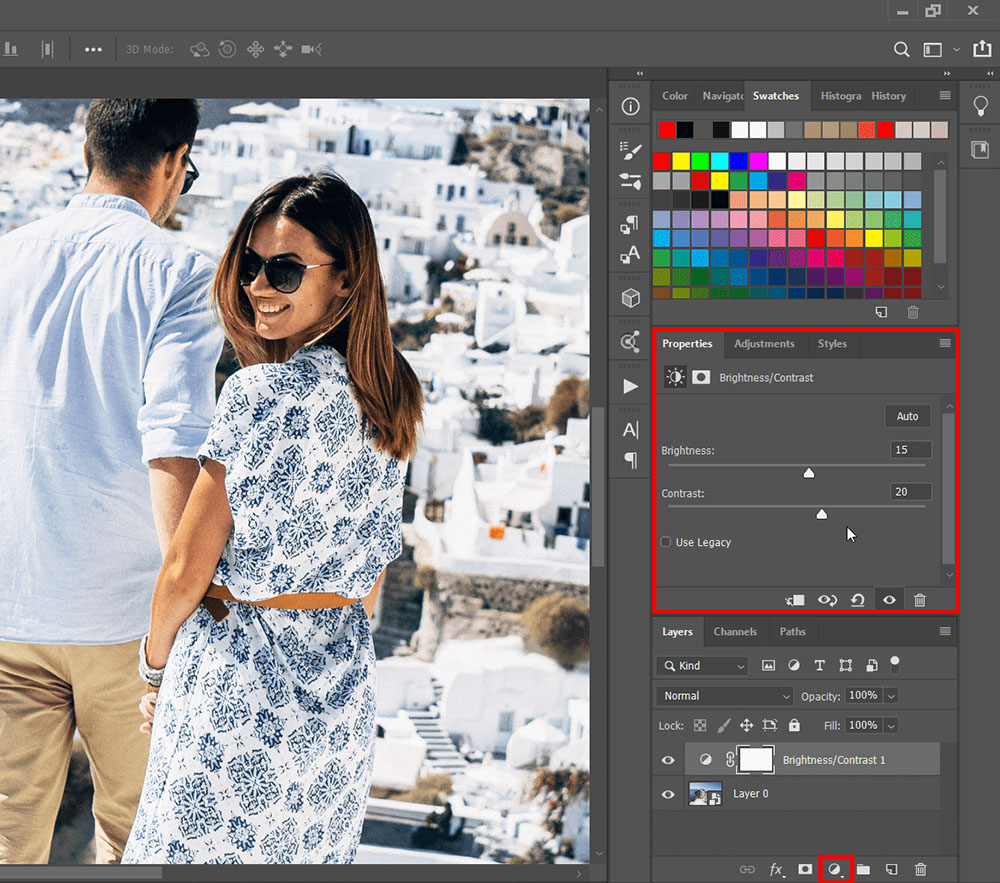The height and width of the screenshot is (883, 1000).
Task: Open layer styles with the fx icon
Action: point(777,869)
